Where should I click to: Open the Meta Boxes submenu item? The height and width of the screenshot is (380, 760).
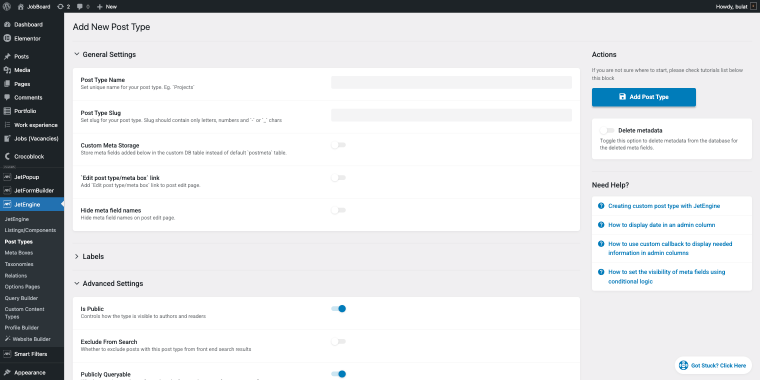pos(19,253)
